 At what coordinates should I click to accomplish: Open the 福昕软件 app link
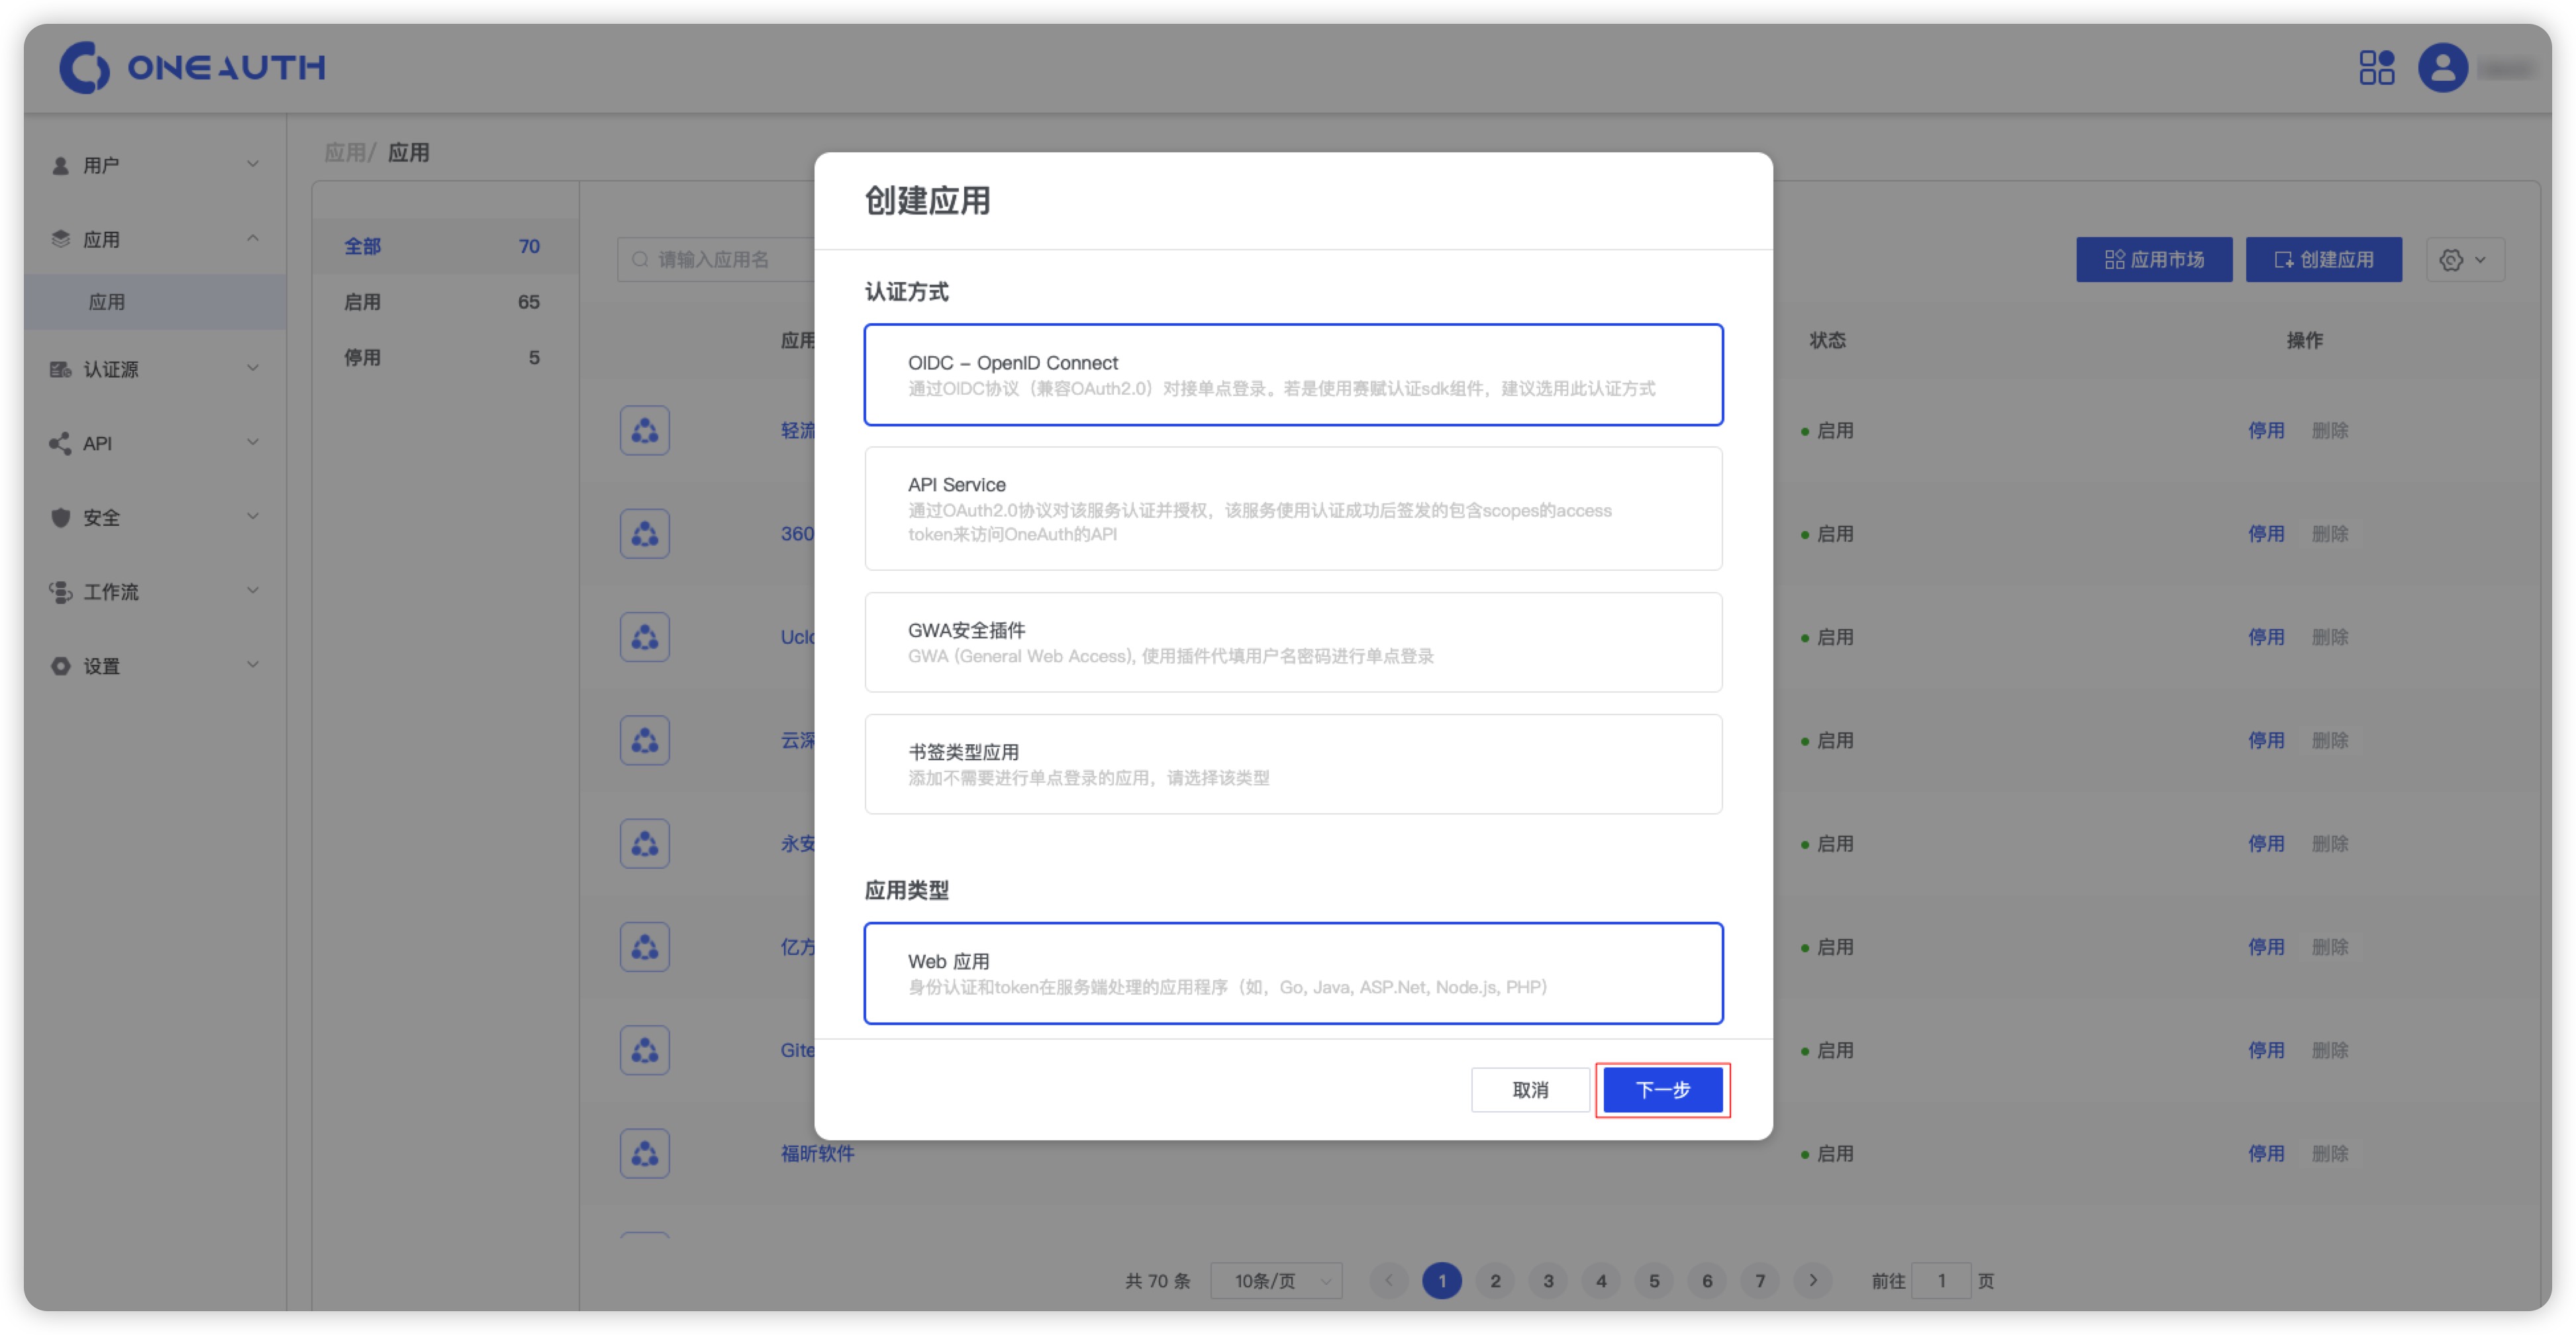[x=817, y=1153]
